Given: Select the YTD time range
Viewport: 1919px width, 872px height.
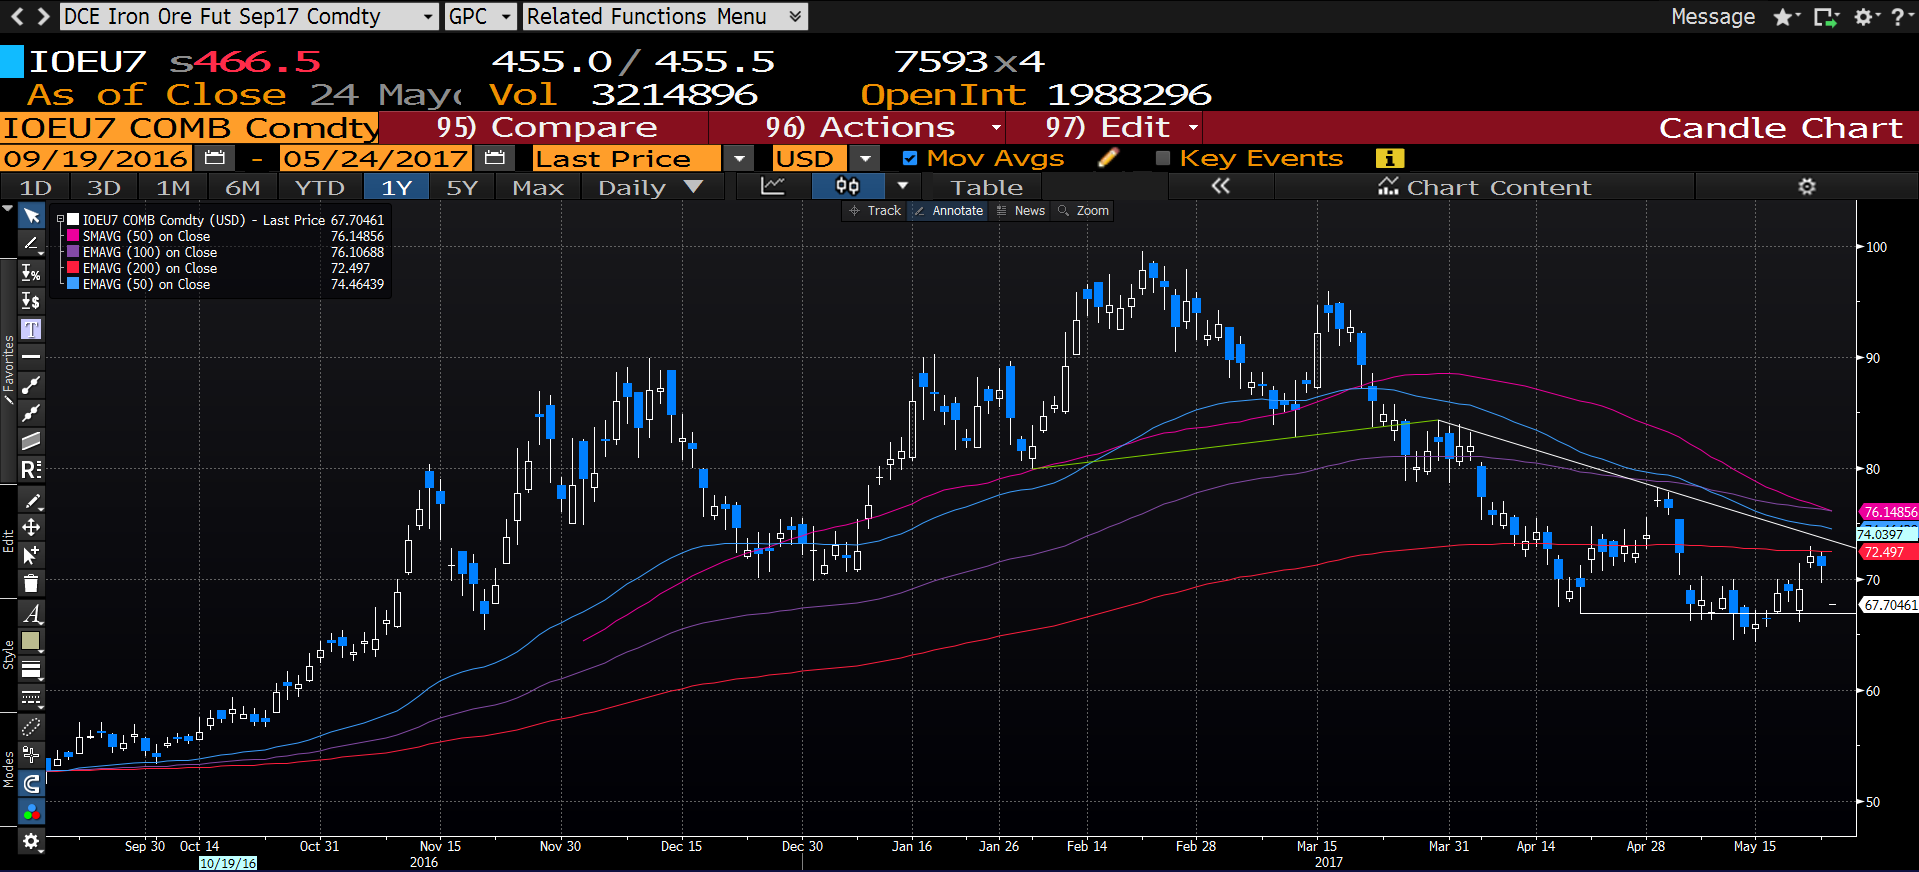Looking at the screenshot, I should click(319, 187).
